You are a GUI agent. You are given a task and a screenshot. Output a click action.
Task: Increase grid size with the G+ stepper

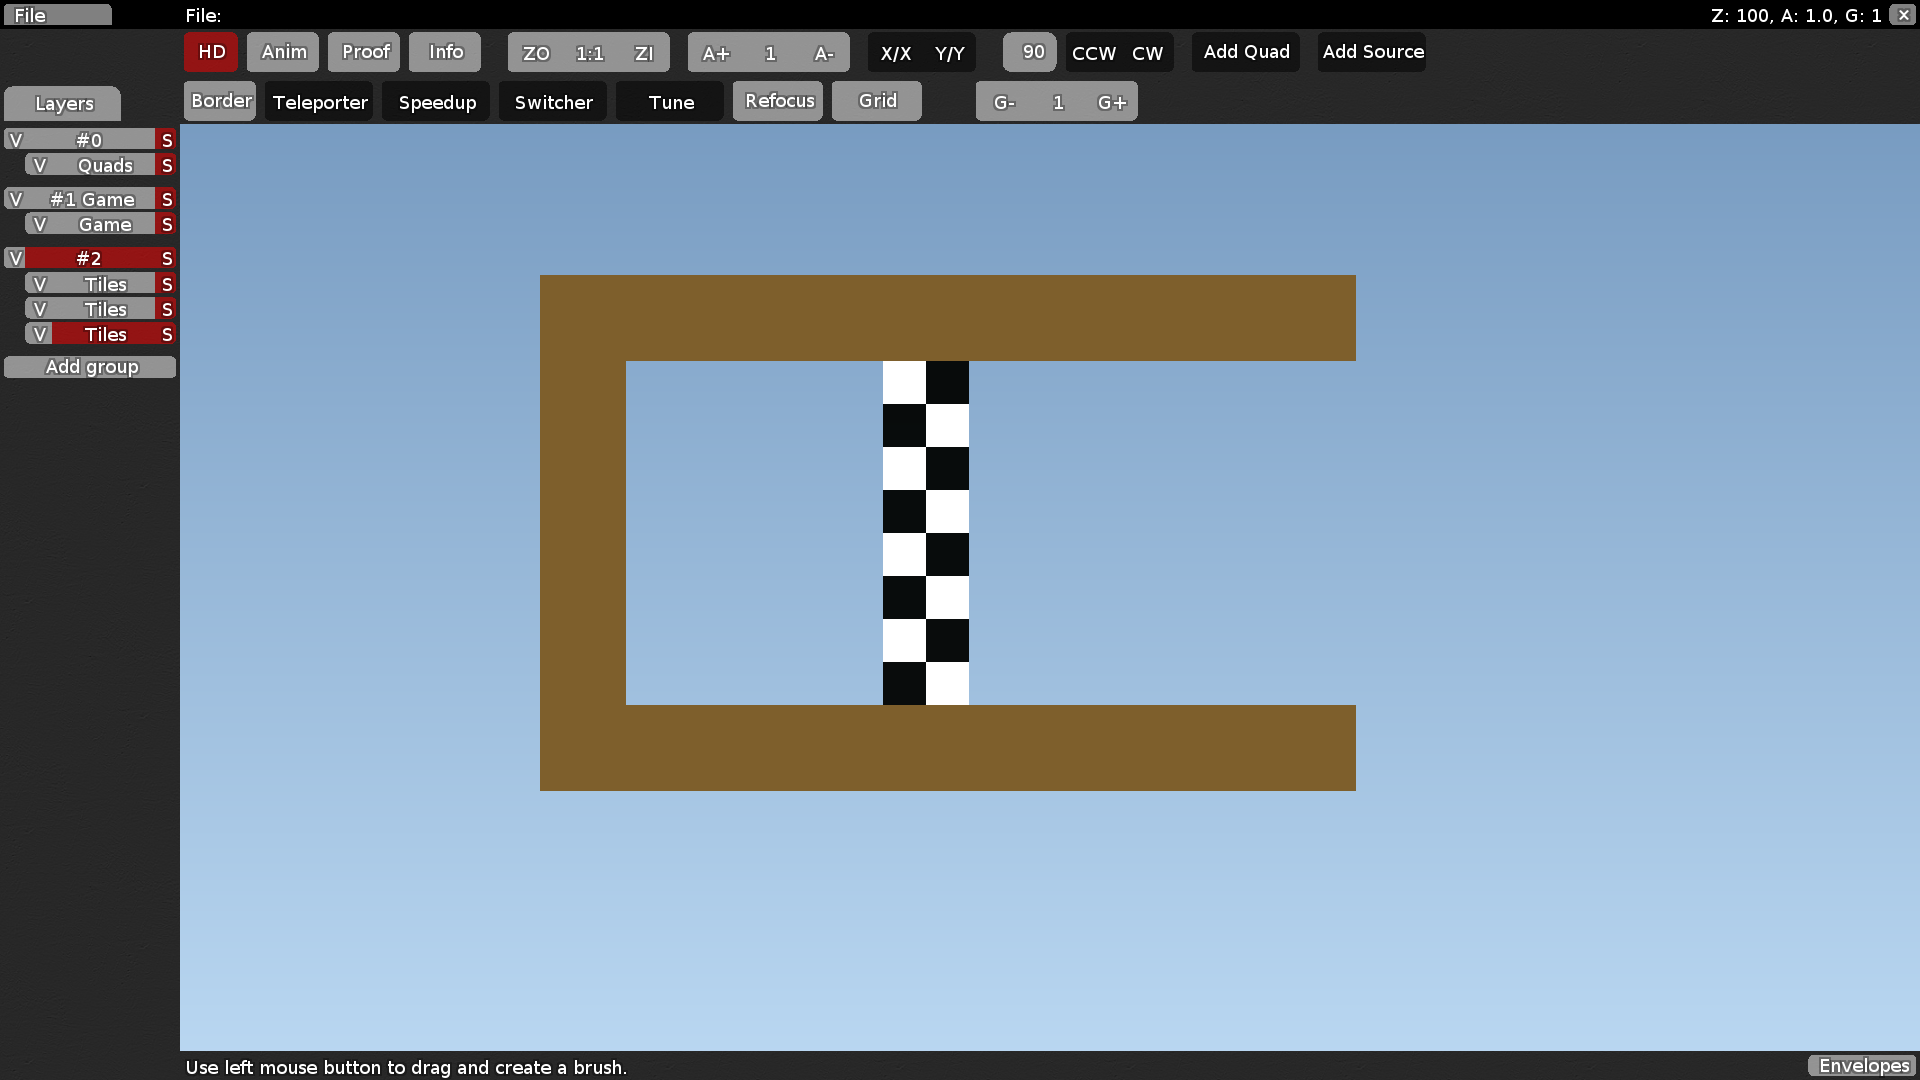pyautogui.click(x=1112, y=101)
